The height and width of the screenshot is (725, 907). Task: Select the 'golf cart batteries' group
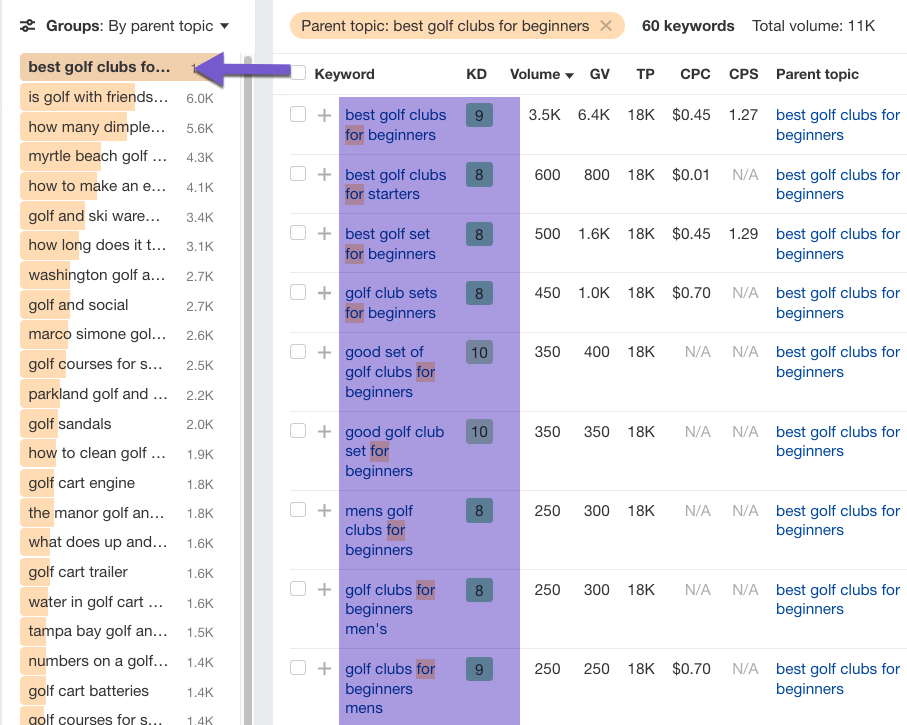click(x=120, y=691)
